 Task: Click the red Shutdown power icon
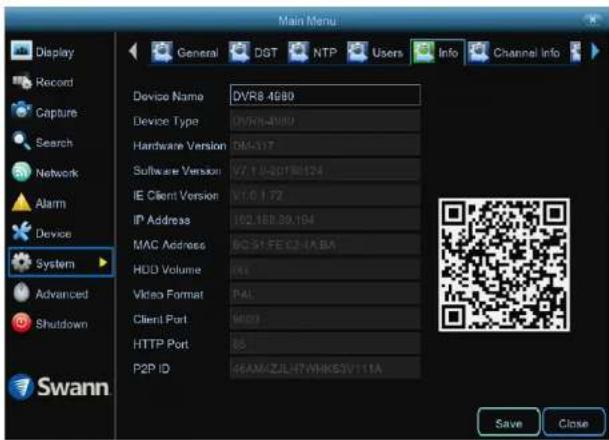coord(21,323)
